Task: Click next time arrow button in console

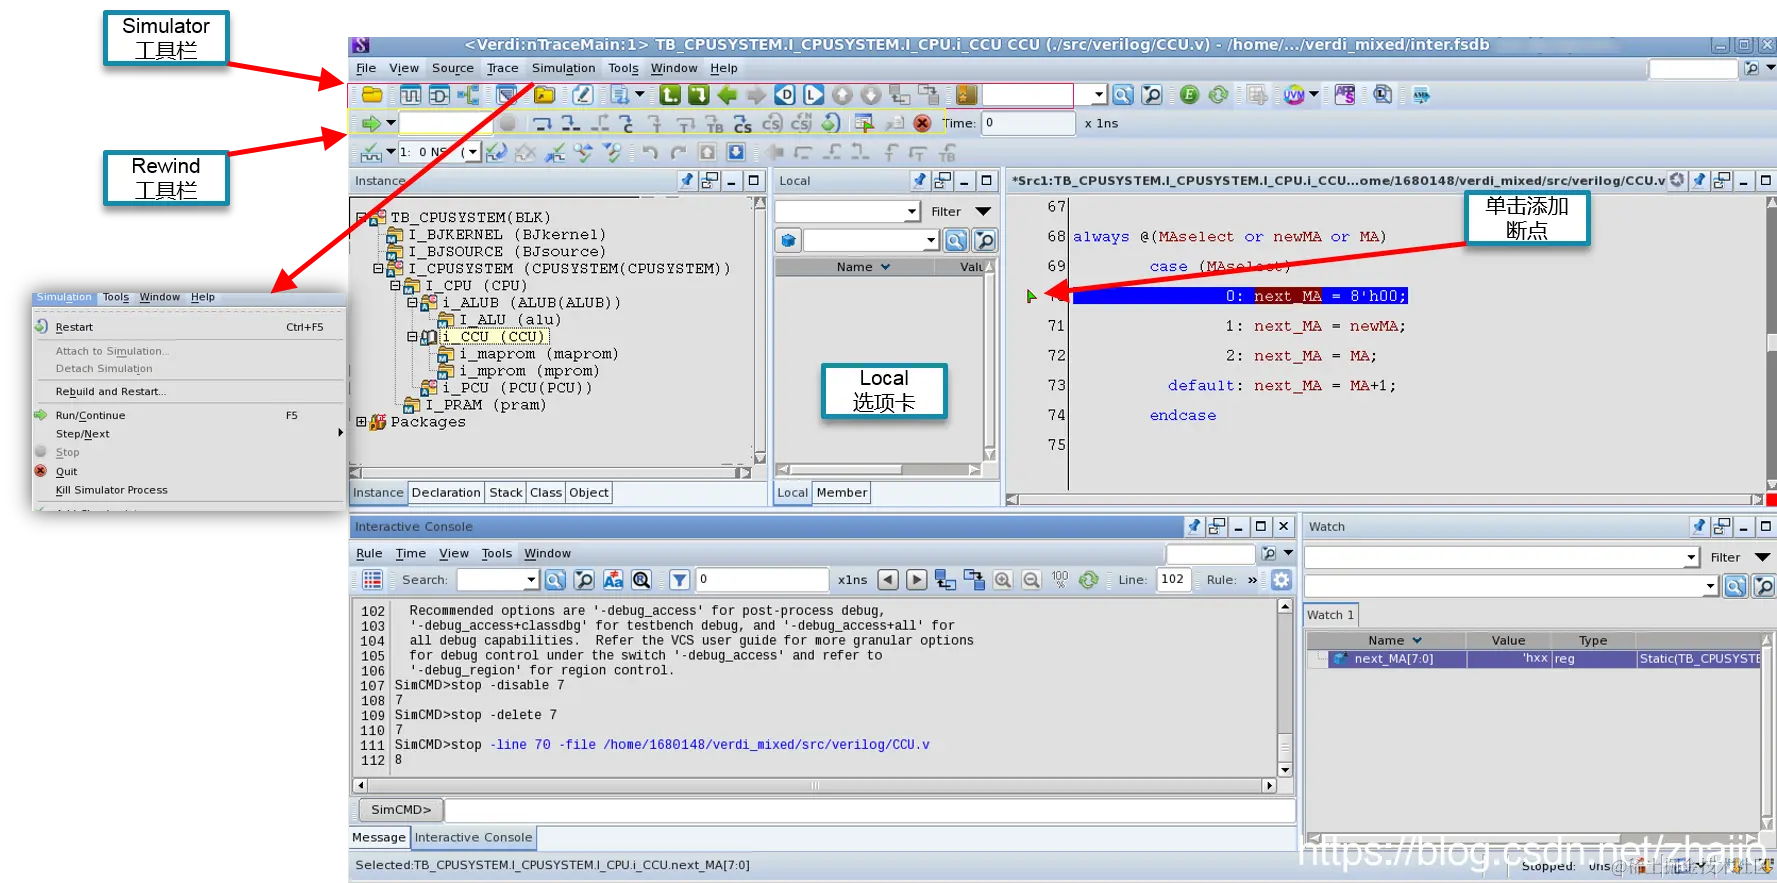Action: (916, 580)
